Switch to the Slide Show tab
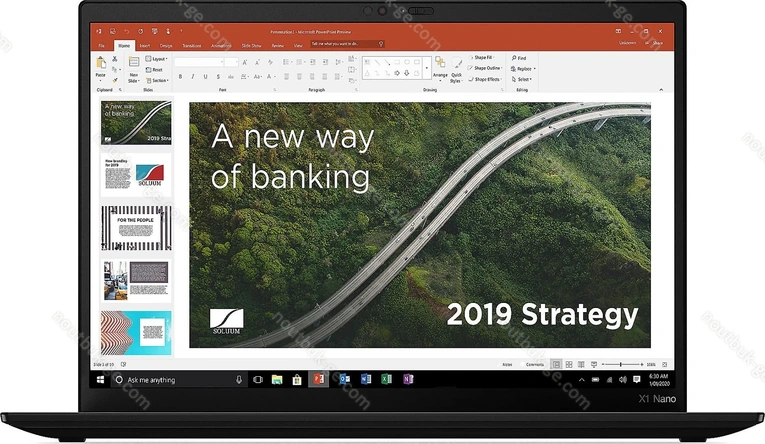 point(251,45)
